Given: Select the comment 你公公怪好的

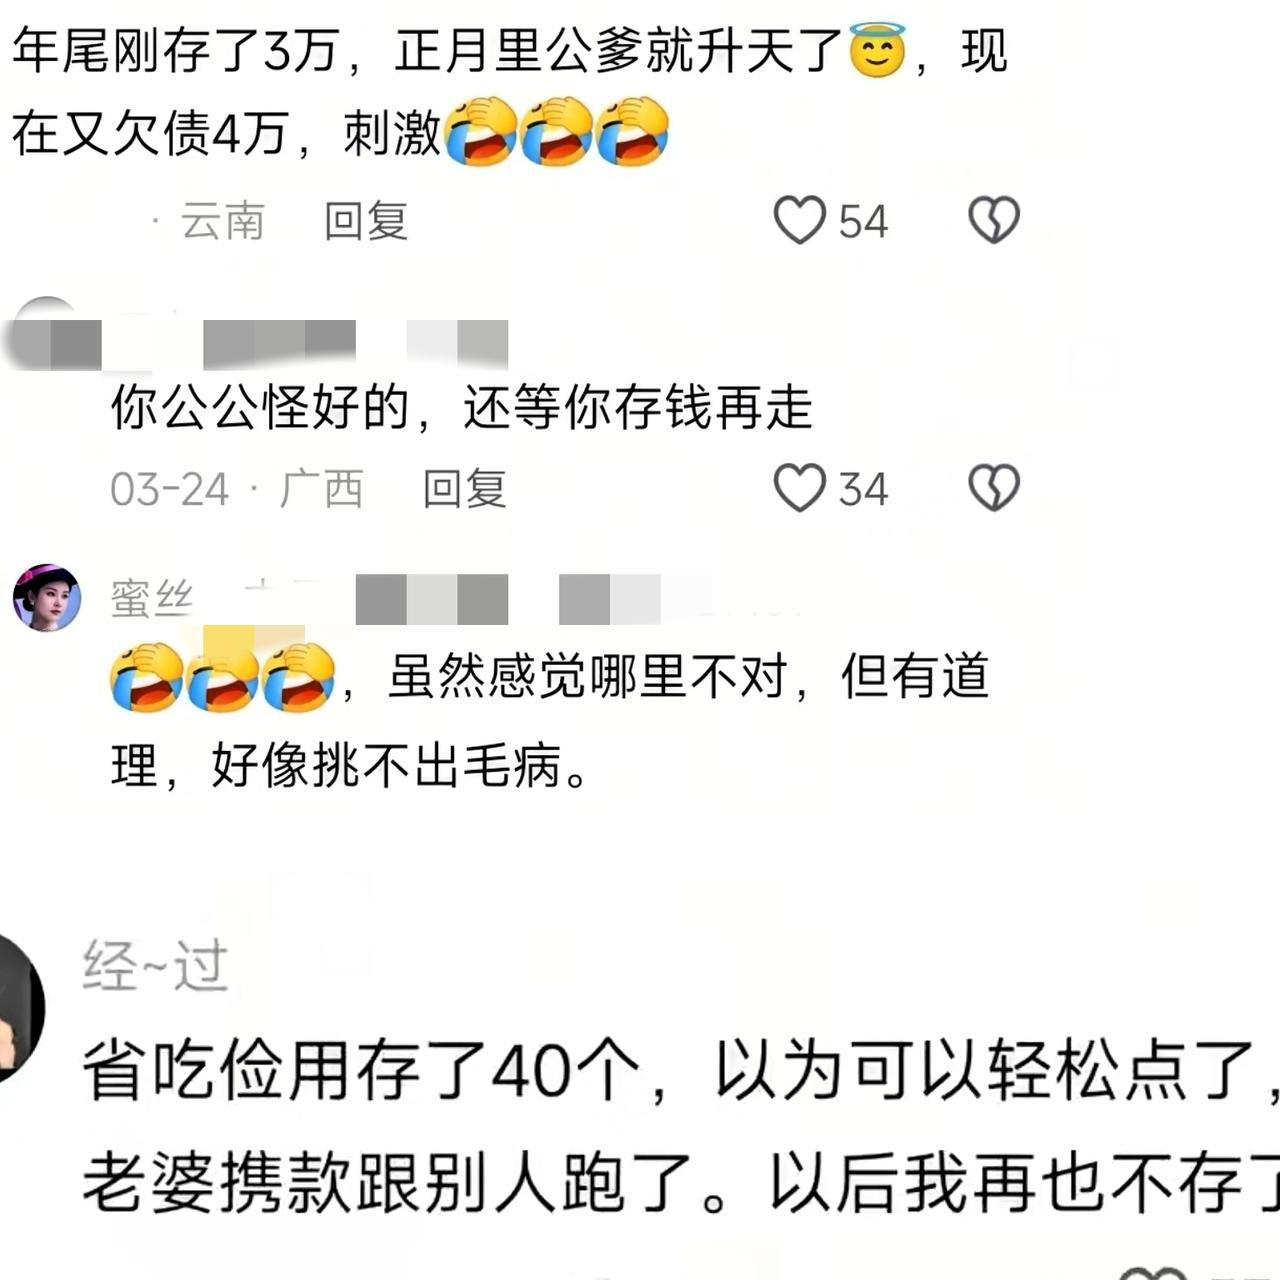Looking at the screenshot, I should point(461,408).
